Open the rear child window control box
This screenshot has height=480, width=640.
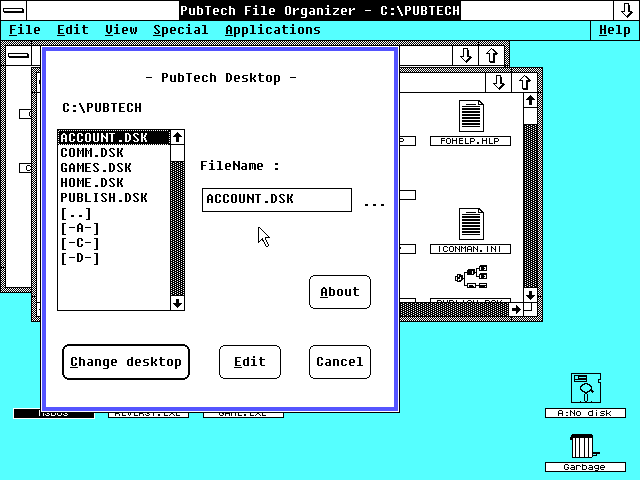pyautogui.click(x=18, y=55)
